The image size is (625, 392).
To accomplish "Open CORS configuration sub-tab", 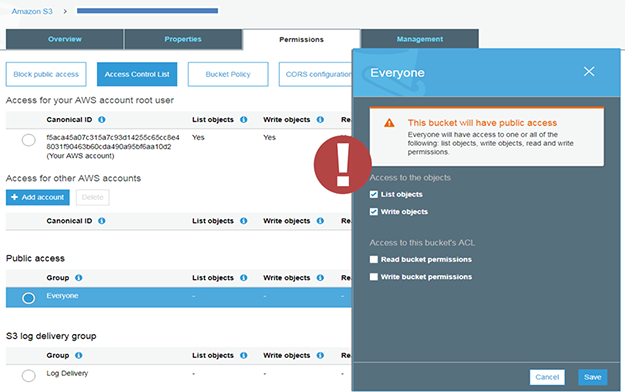I will tap(316, 74).
